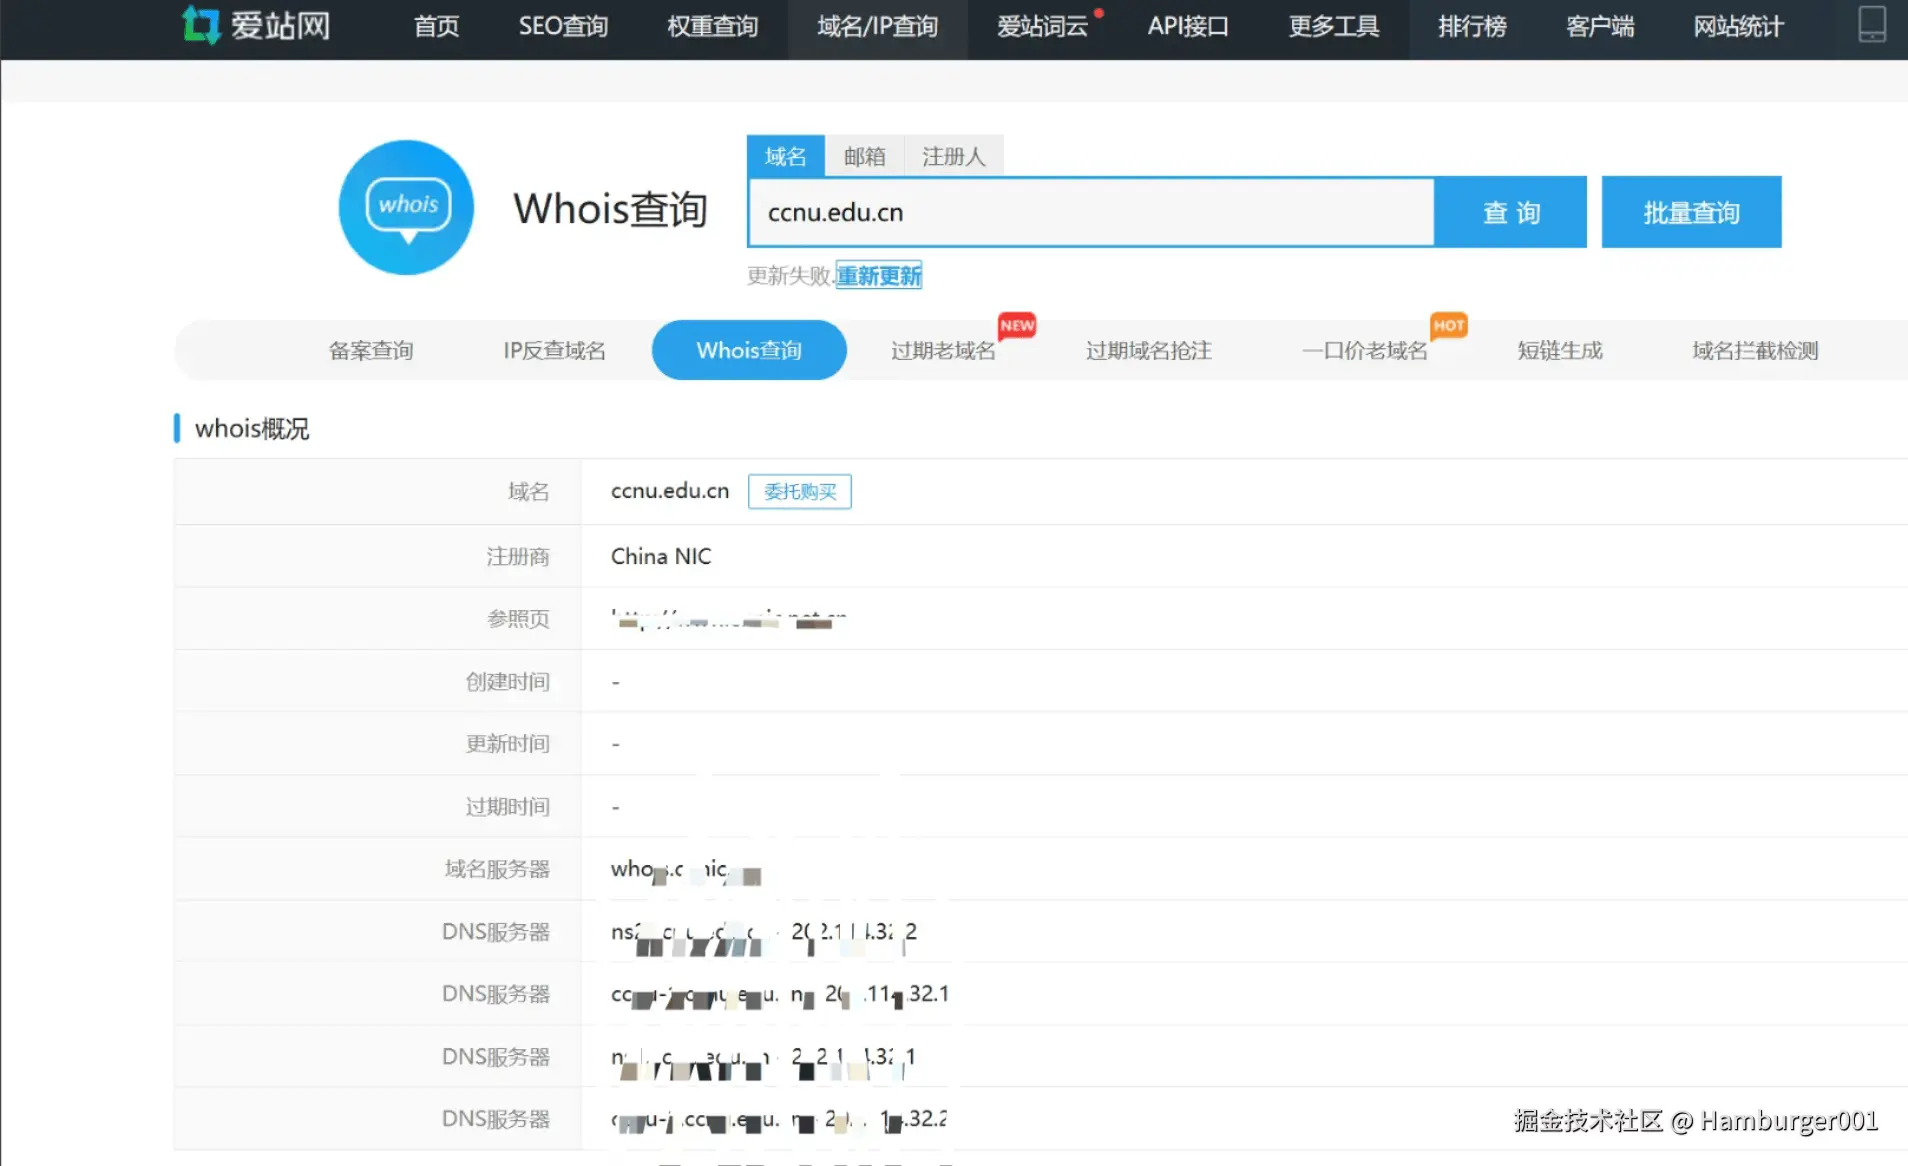Go to API接口 page
Screen dimensions: 1908x1166
[x=1188, y=26]
